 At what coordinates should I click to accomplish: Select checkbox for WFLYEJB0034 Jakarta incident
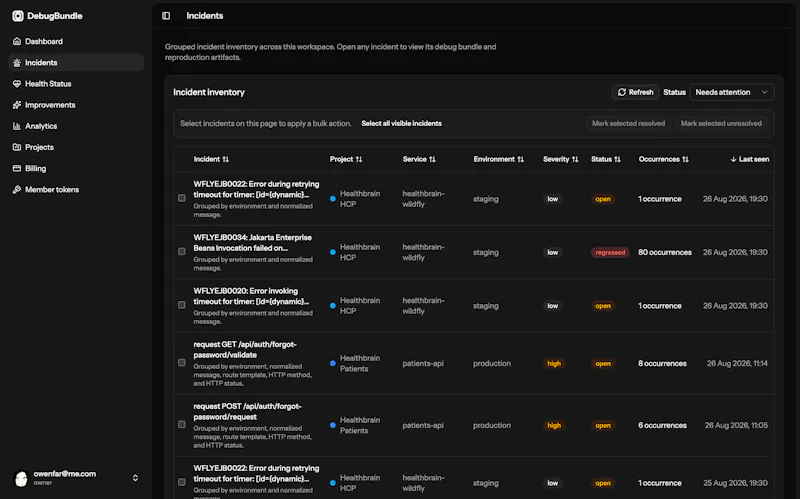point(182,252)
